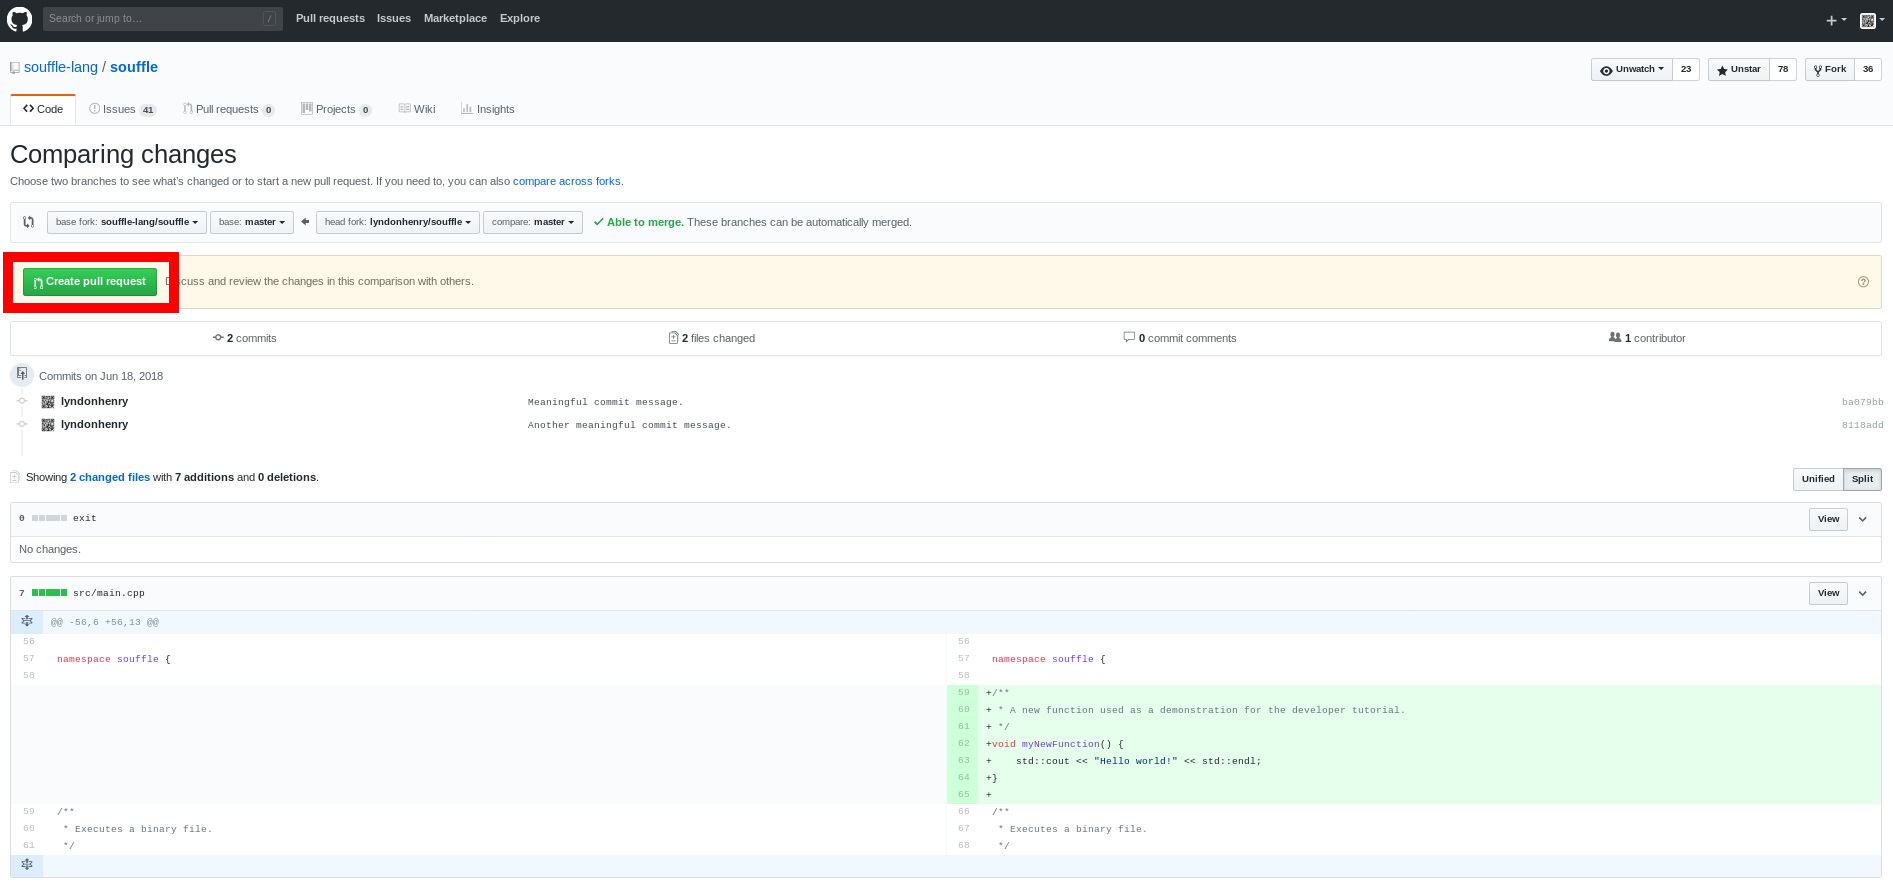Follow the compare across forks link
The width and height of the screenshot is (1893, 884).
tap(567, 181)
